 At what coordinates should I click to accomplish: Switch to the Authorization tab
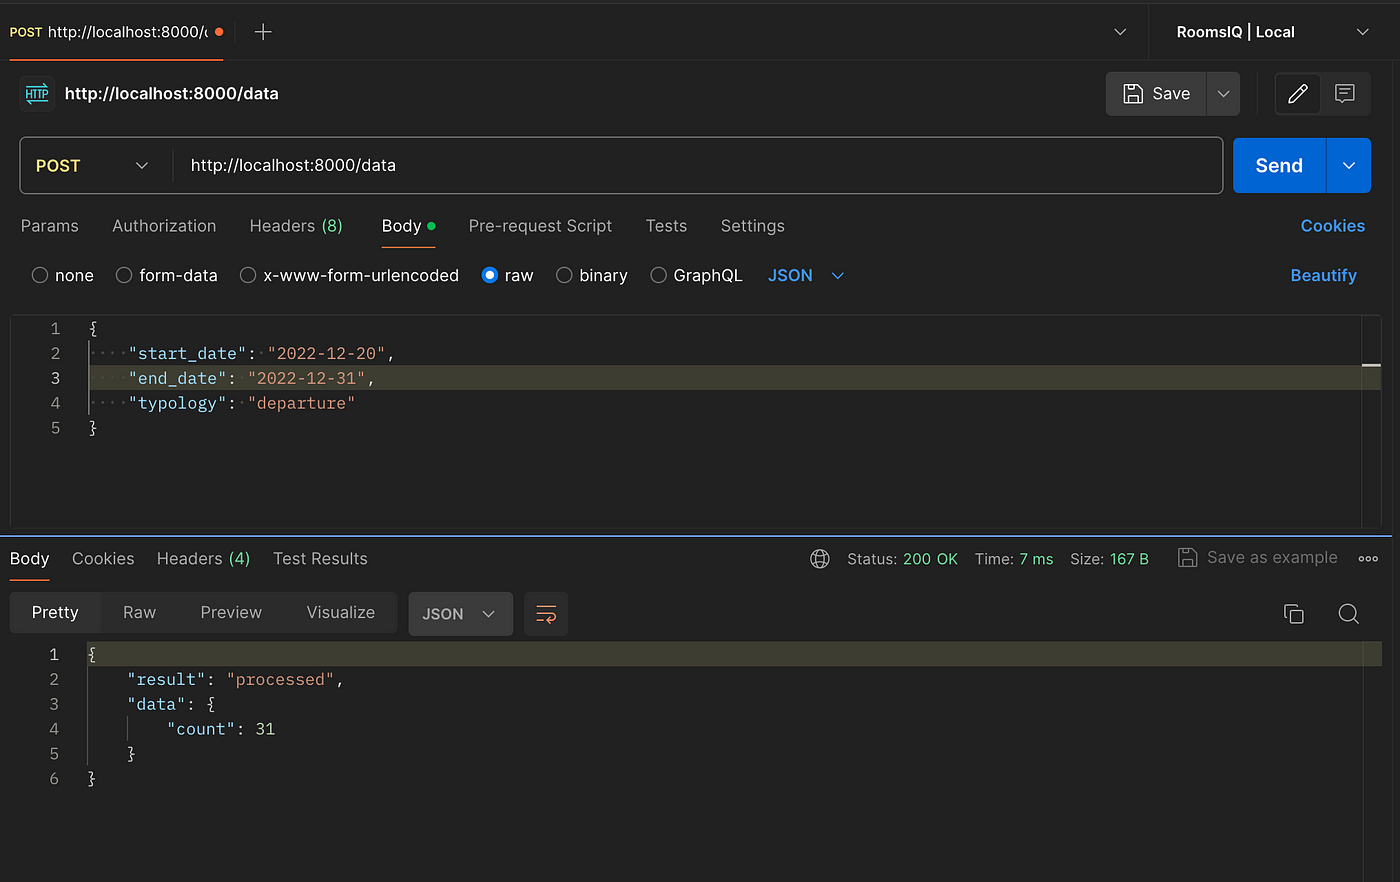(x=164, y=226)
